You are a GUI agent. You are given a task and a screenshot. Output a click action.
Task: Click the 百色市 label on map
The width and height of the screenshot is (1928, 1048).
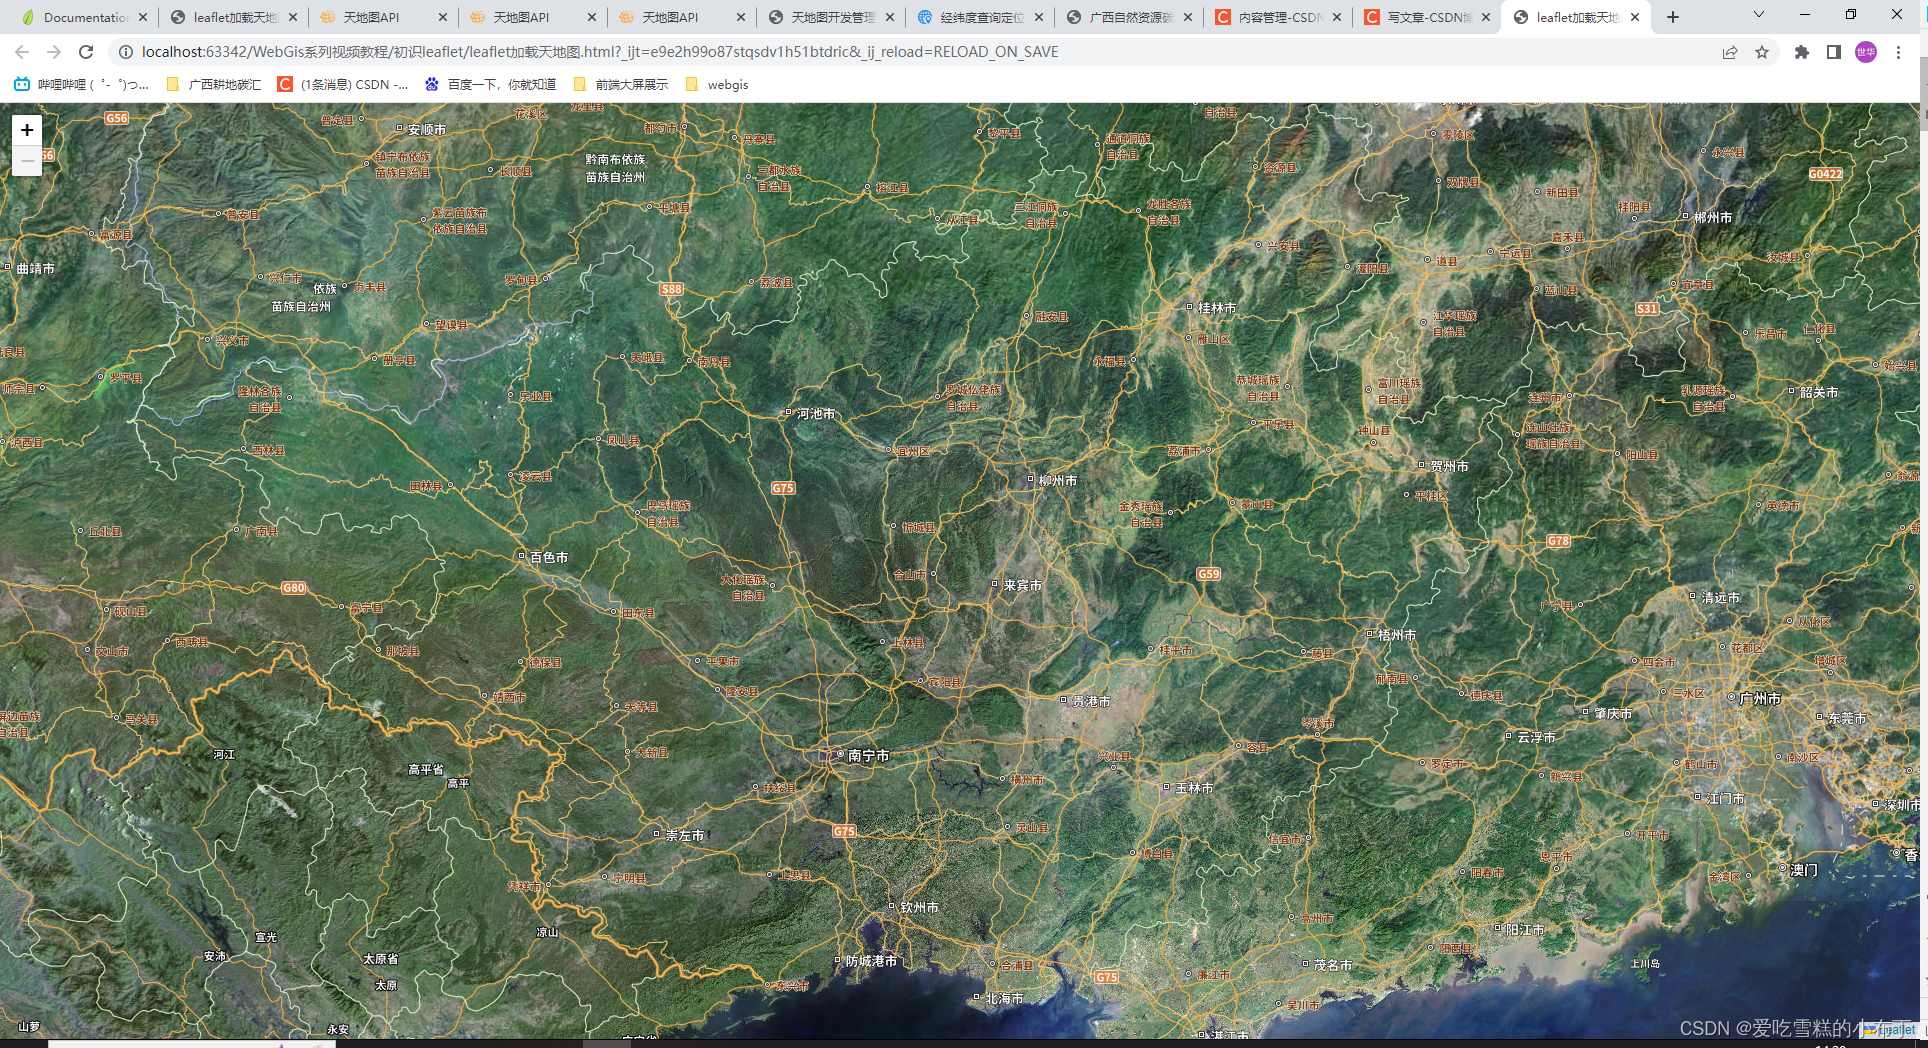[549, 557]
